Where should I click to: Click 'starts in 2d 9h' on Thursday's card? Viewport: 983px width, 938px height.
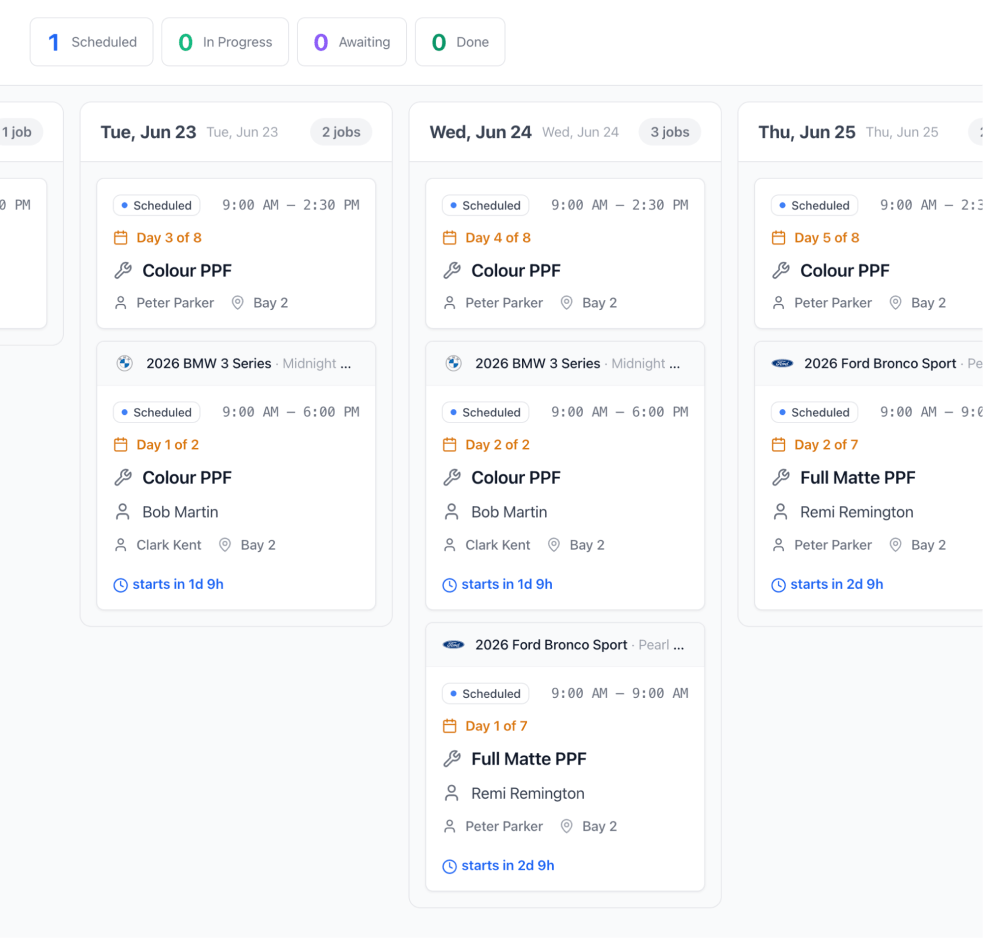836,584
